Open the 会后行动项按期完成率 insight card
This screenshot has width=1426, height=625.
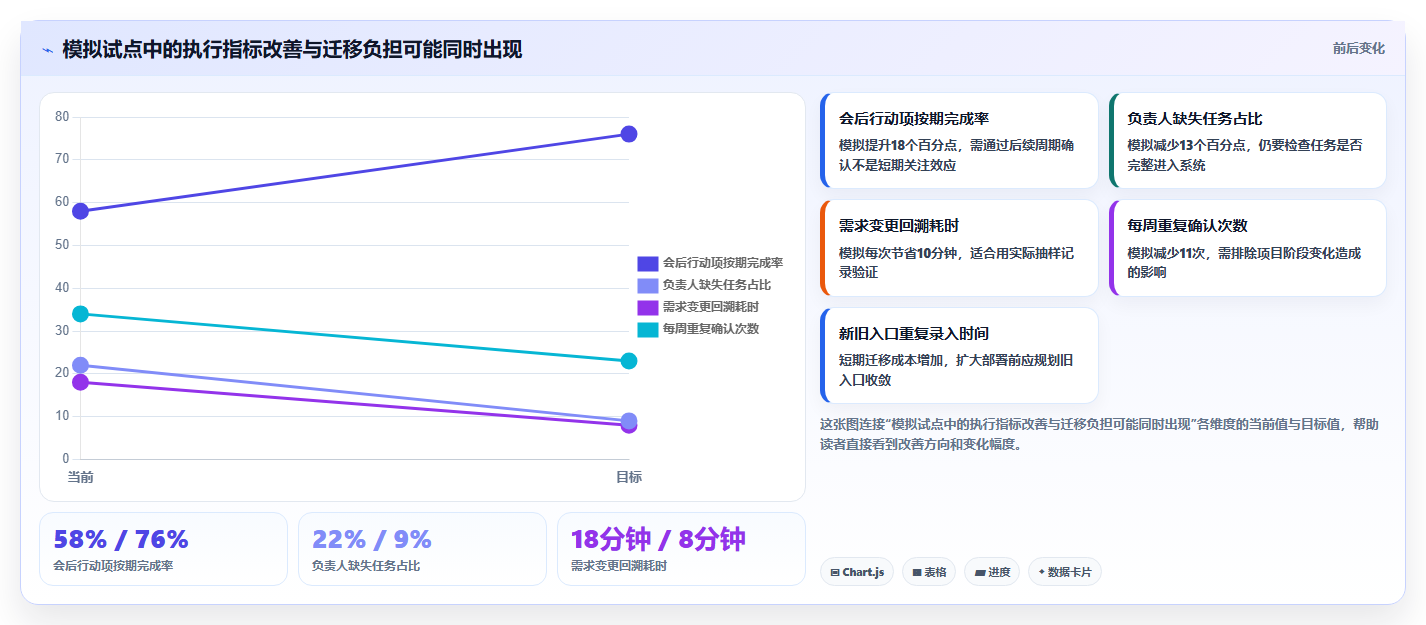[959, 141]
